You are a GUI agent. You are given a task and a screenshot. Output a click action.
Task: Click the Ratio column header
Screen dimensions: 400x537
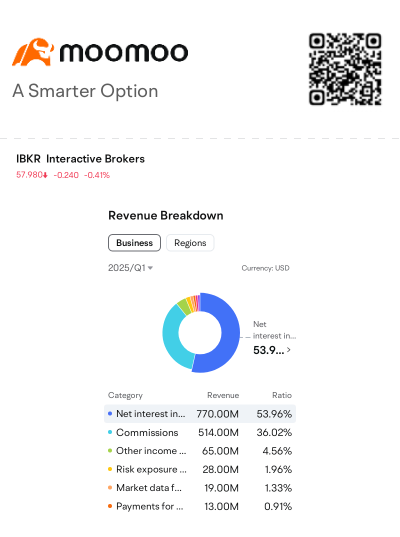coord(282,396)
